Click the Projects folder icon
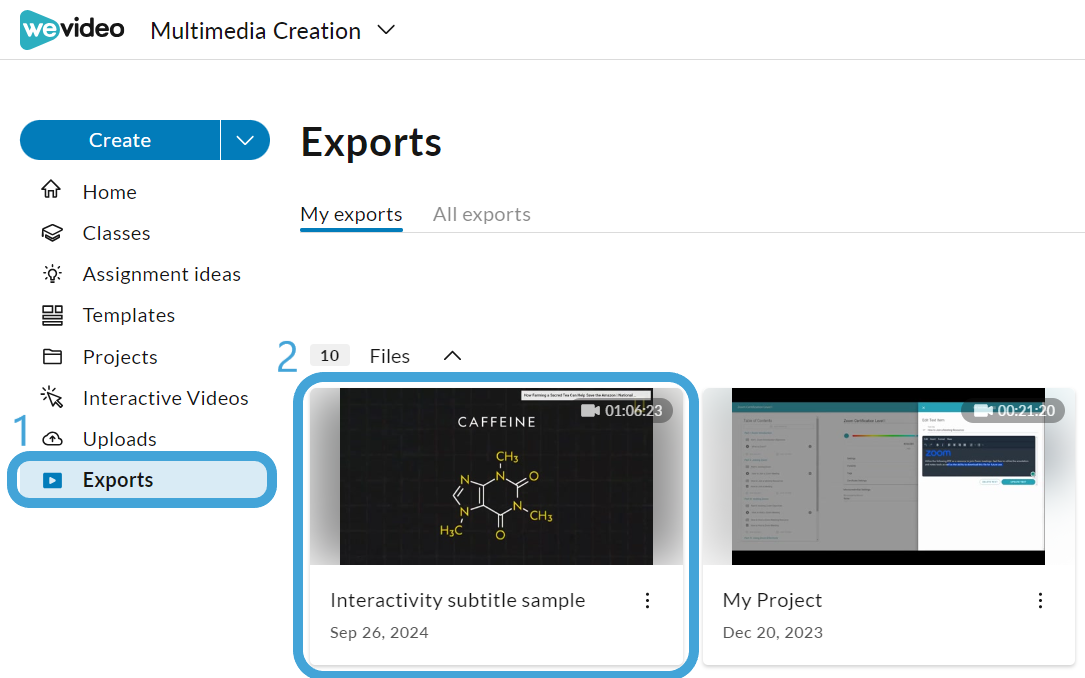Viewport: 1085px width, 678px height. click(52, 357)
